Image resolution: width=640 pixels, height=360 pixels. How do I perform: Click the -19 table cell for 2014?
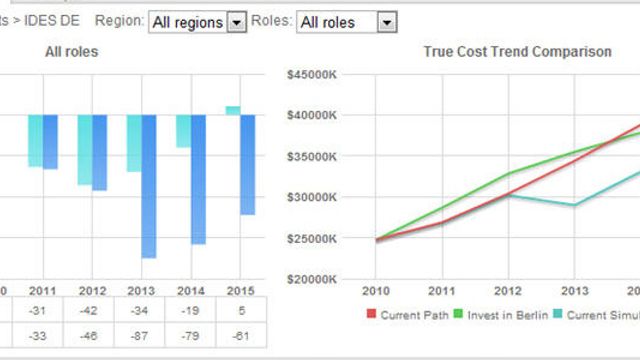190,310
